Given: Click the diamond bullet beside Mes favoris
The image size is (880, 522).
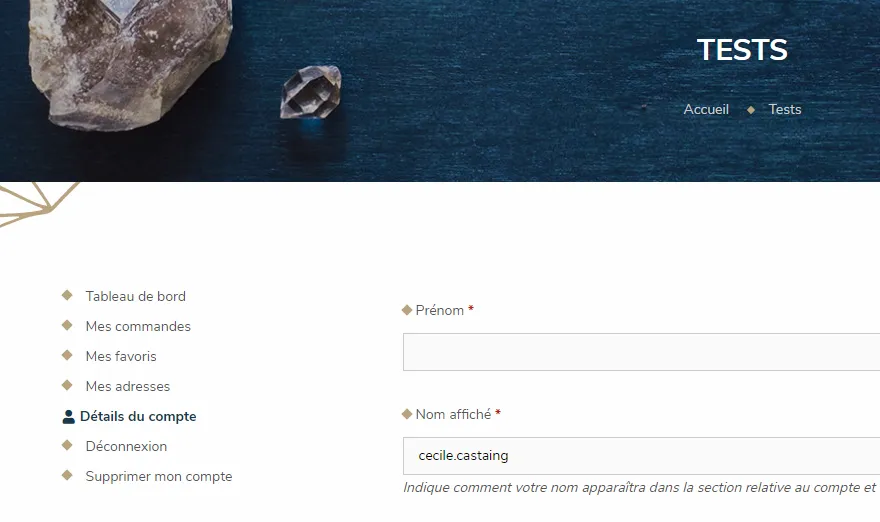Looking at the screenshot, I should (67, 355).
